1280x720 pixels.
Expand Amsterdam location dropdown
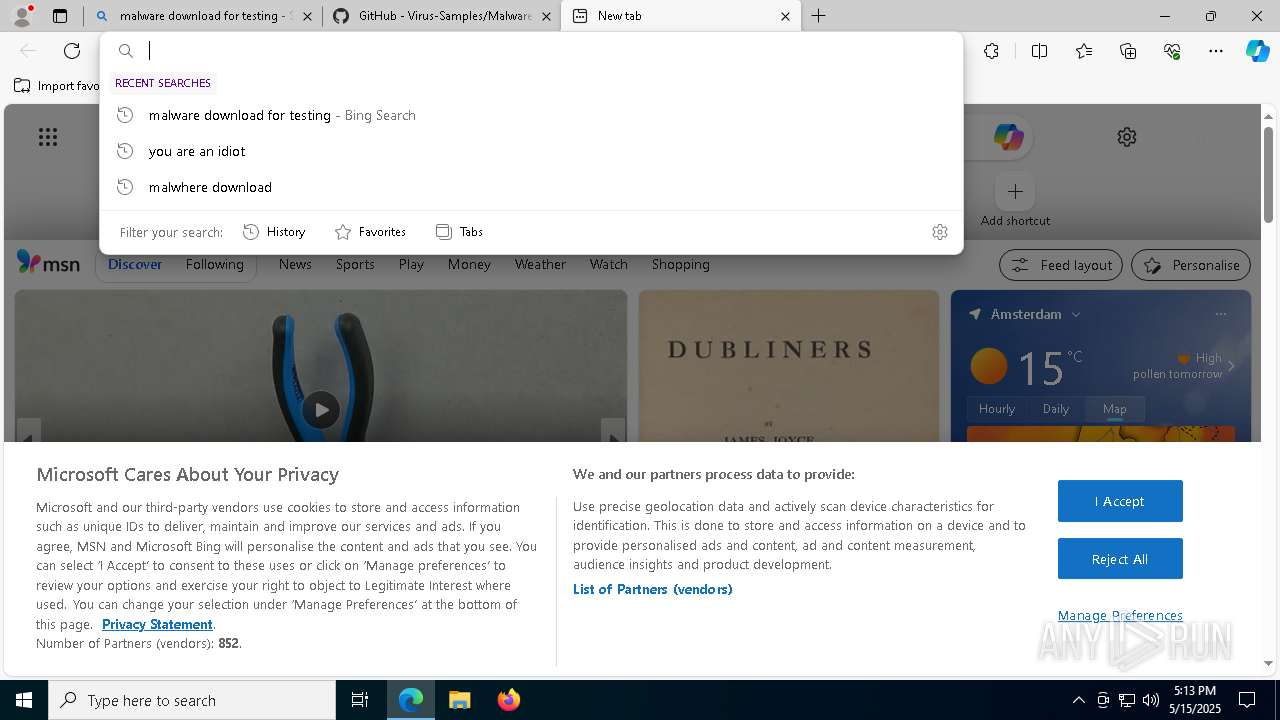click(x=1076, y=314)
